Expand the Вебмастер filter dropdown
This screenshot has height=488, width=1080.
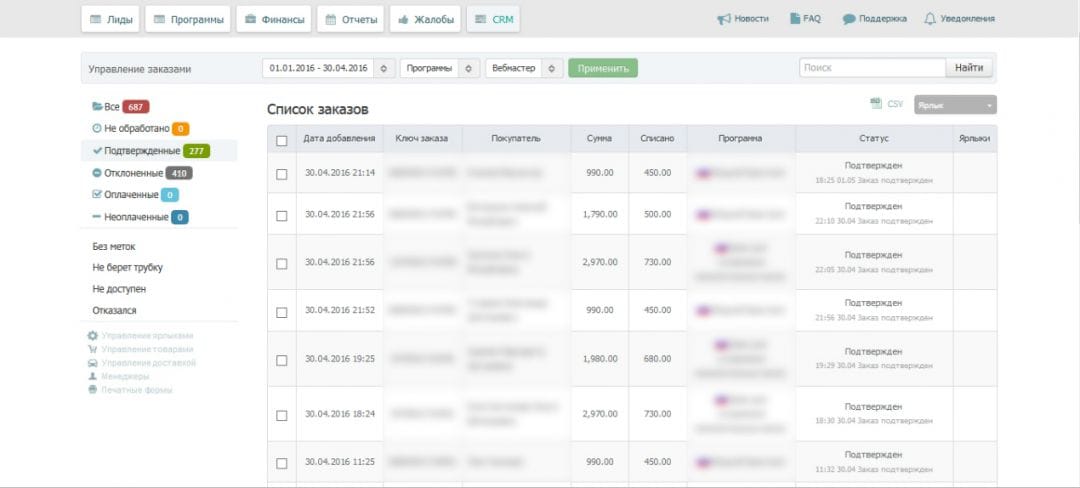click(524, 68)
